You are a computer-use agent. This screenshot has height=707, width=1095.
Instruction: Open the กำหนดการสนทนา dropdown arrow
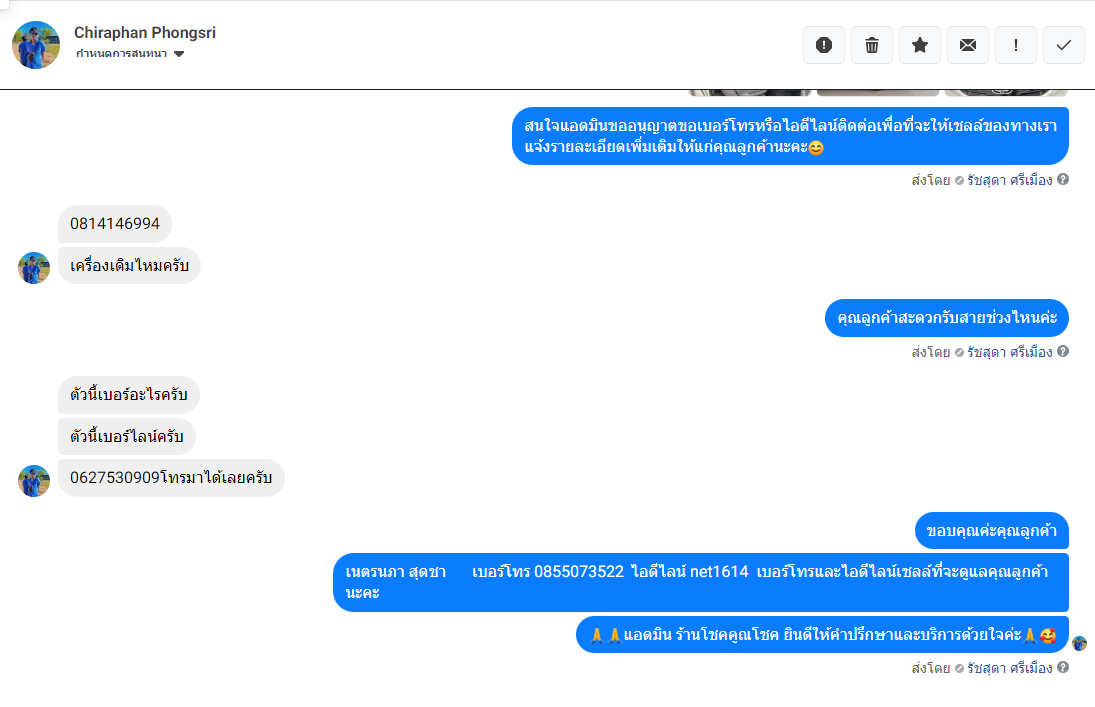pos(179,54)
